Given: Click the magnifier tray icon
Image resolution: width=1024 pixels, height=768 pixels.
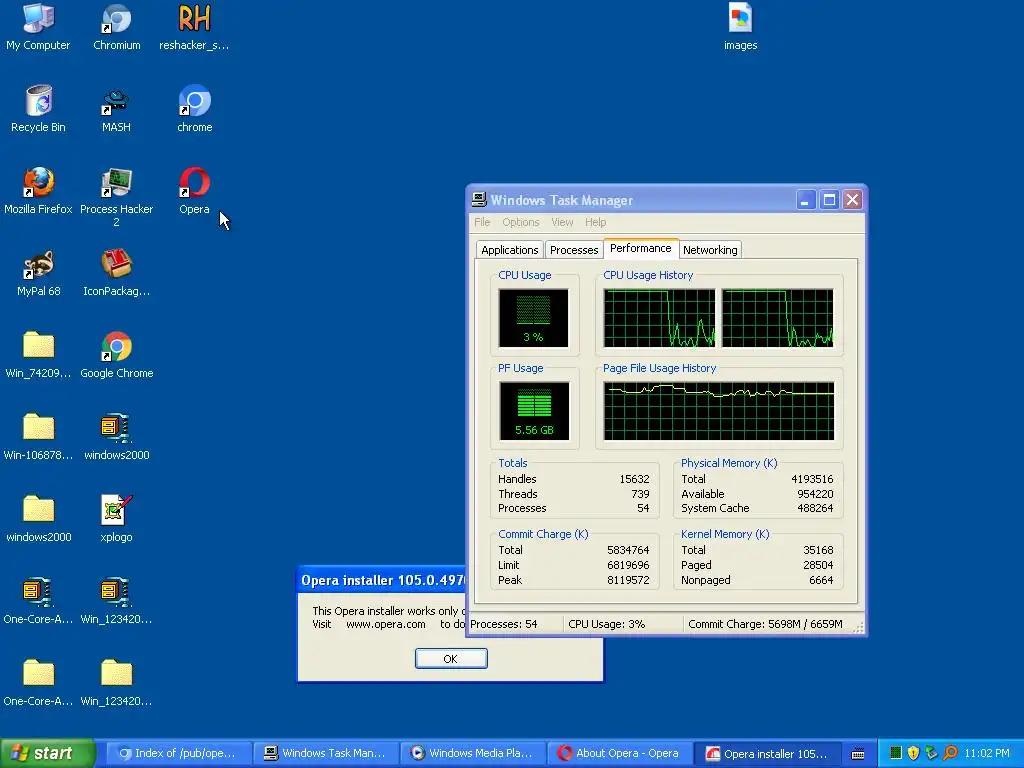Looking at the screenshot, I should pyautogui.click(x=950, y=753).
